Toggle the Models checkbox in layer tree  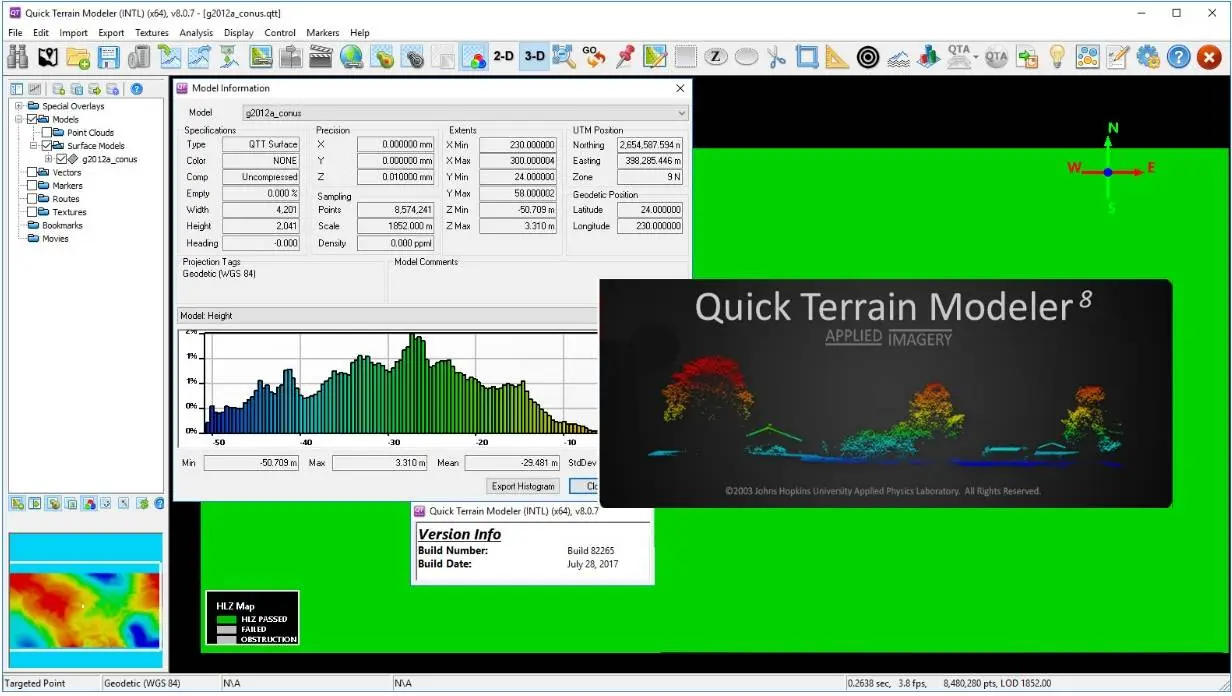[33, 119]
